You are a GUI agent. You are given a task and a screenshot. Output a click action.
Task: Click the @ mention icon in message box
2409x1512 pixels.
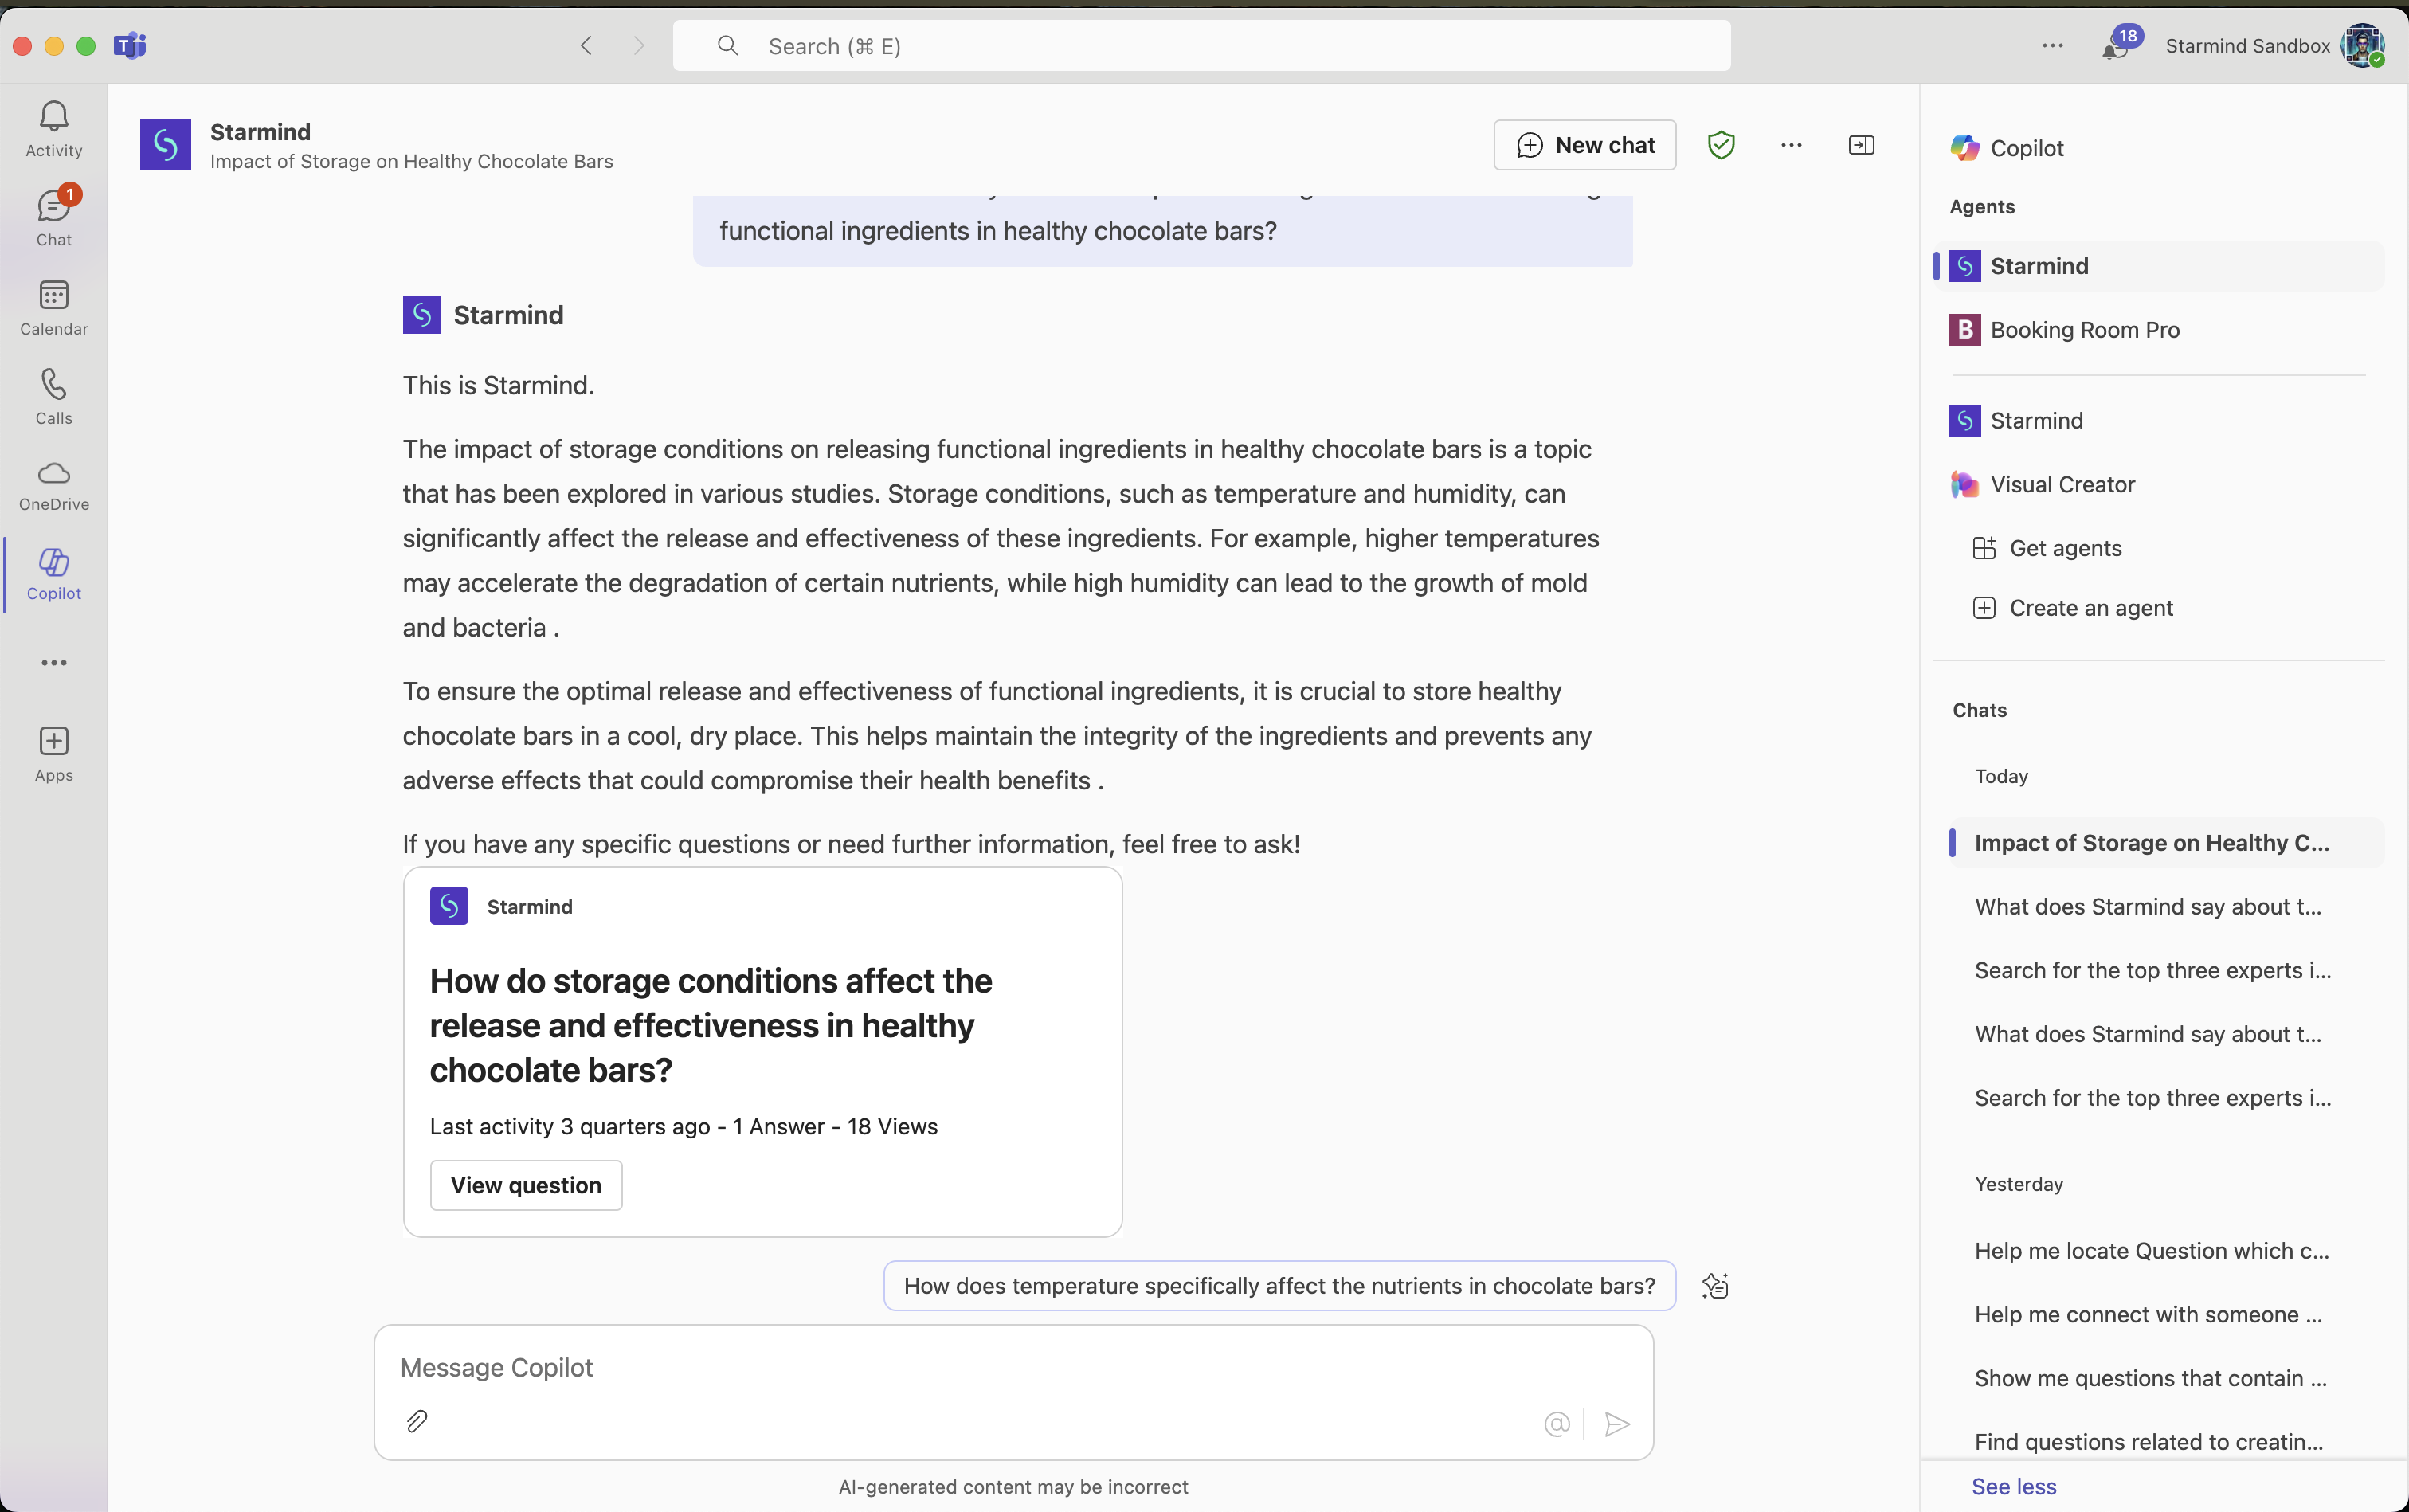1556,1423
